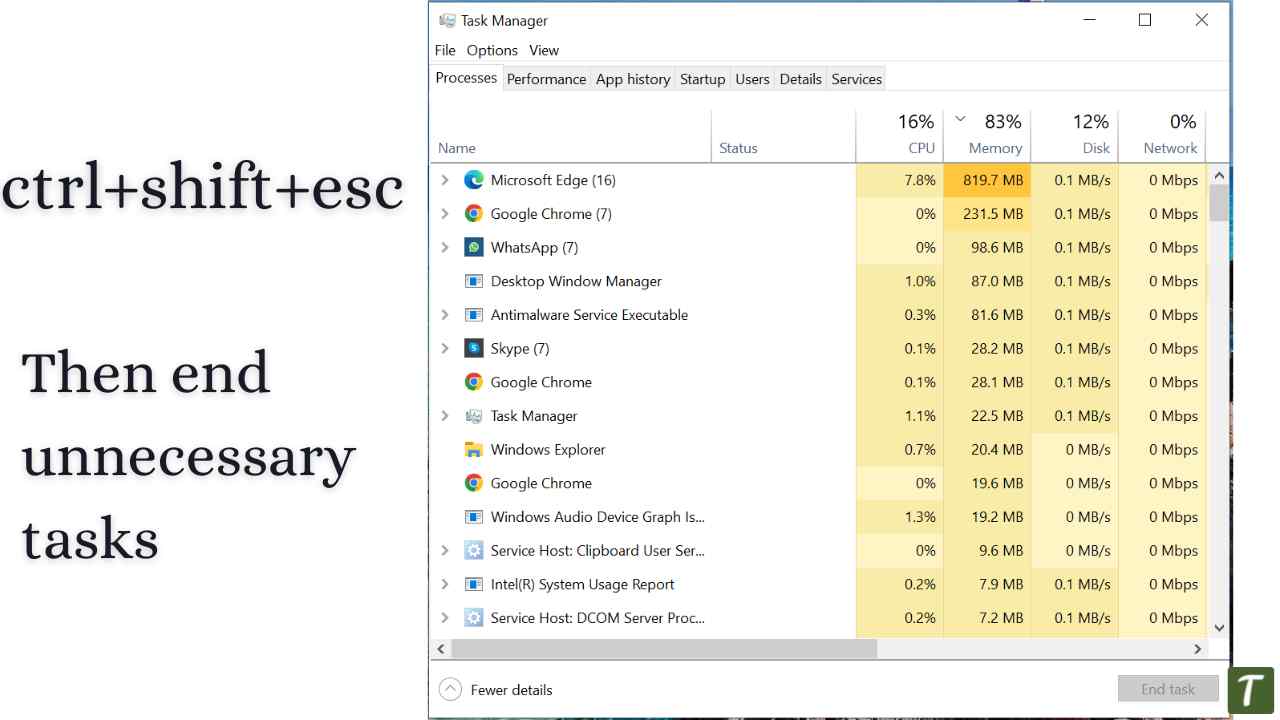The height and width of the screenshot is (720, 1280).
Task: Open the View menu
Action: click(544, 50)
